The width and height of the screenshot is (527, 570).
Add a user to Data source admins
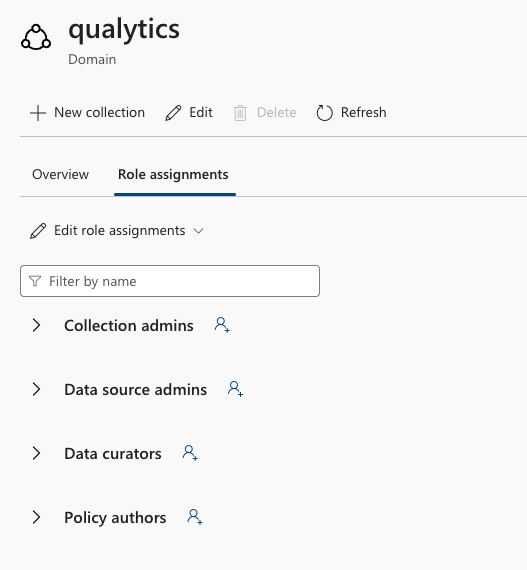click(x=235, y=389)
